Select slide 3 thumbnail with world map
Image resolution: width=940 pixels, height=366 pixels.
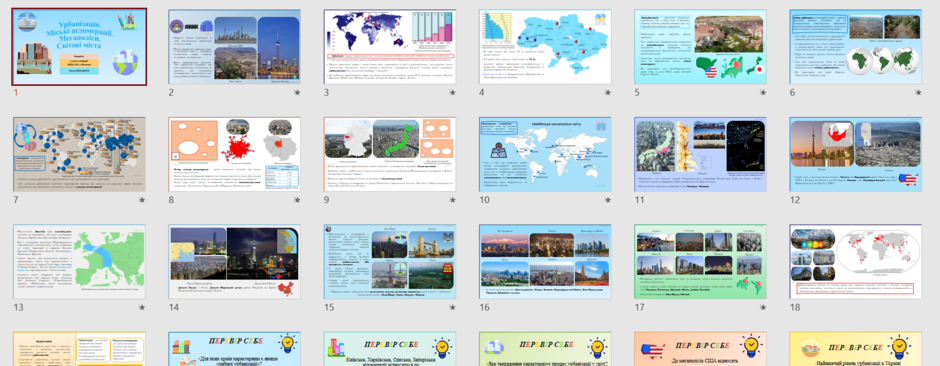pyautogui.click(x=390, y=47)
